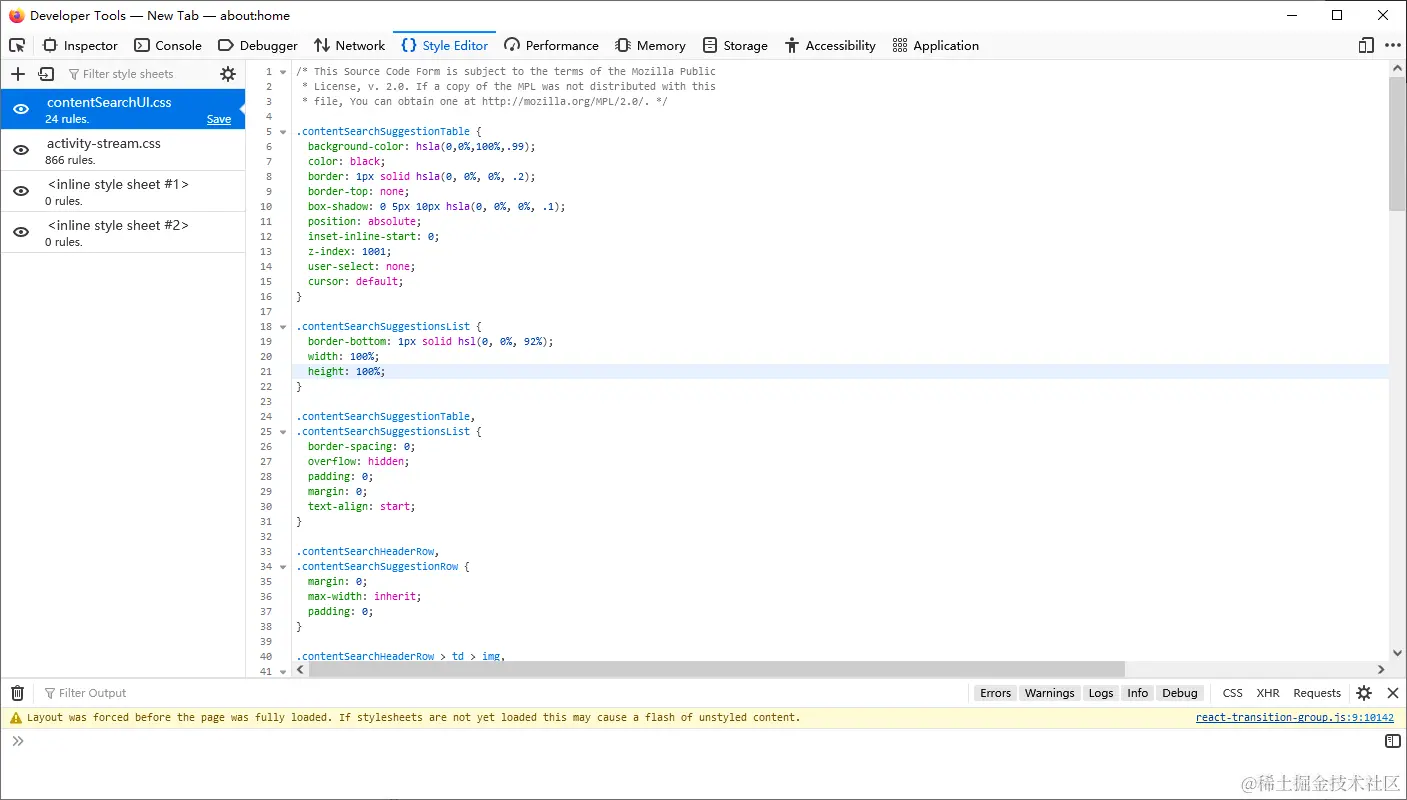The image size is (1407, 800).
Task: Collapse .contentSearchSuggestionsList rule fold on line 18
Action: 283,327
